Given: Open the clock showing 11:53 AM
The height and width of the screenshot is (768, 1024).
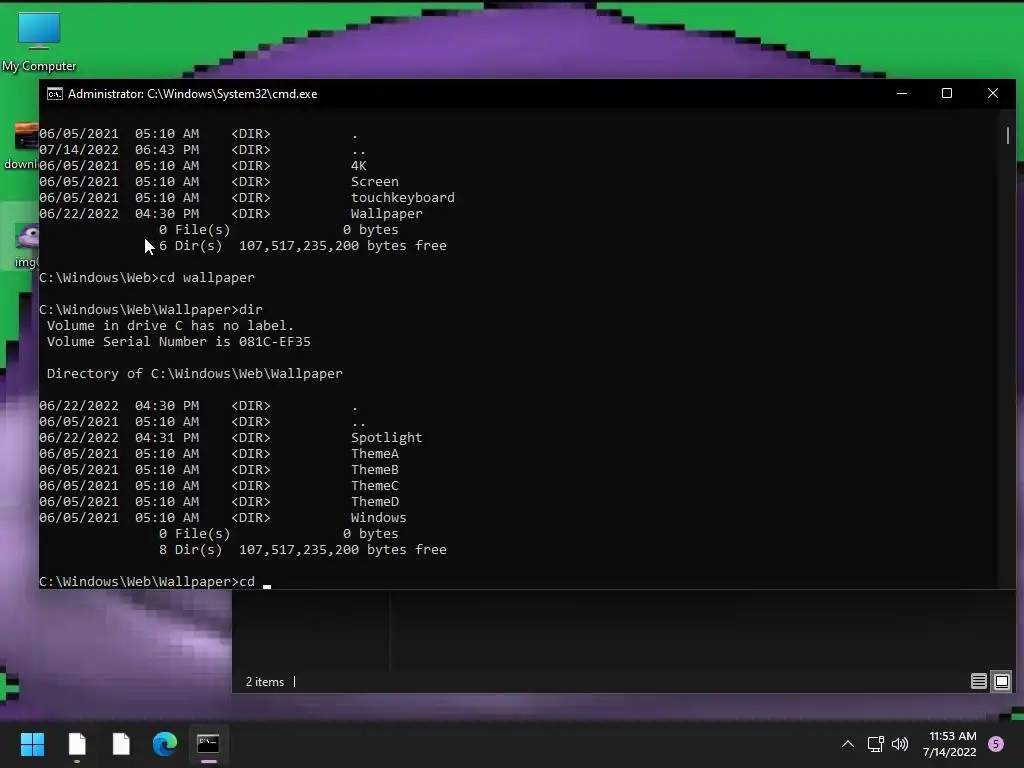Looking at the screenshot, I should [x=950, y=744].
